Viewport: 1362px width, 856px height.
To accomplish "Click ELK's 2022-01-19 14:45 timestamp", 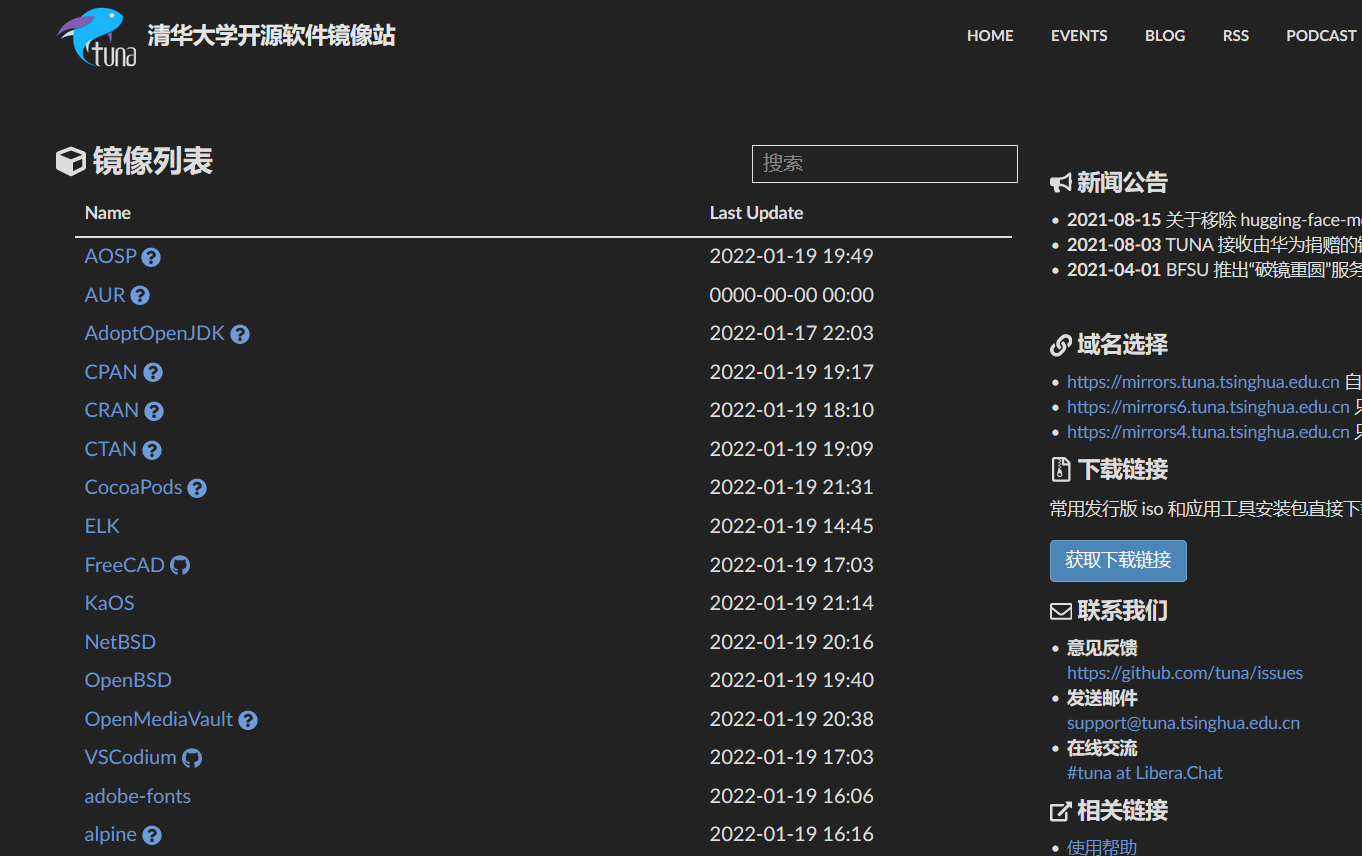I will click(792, 526).
